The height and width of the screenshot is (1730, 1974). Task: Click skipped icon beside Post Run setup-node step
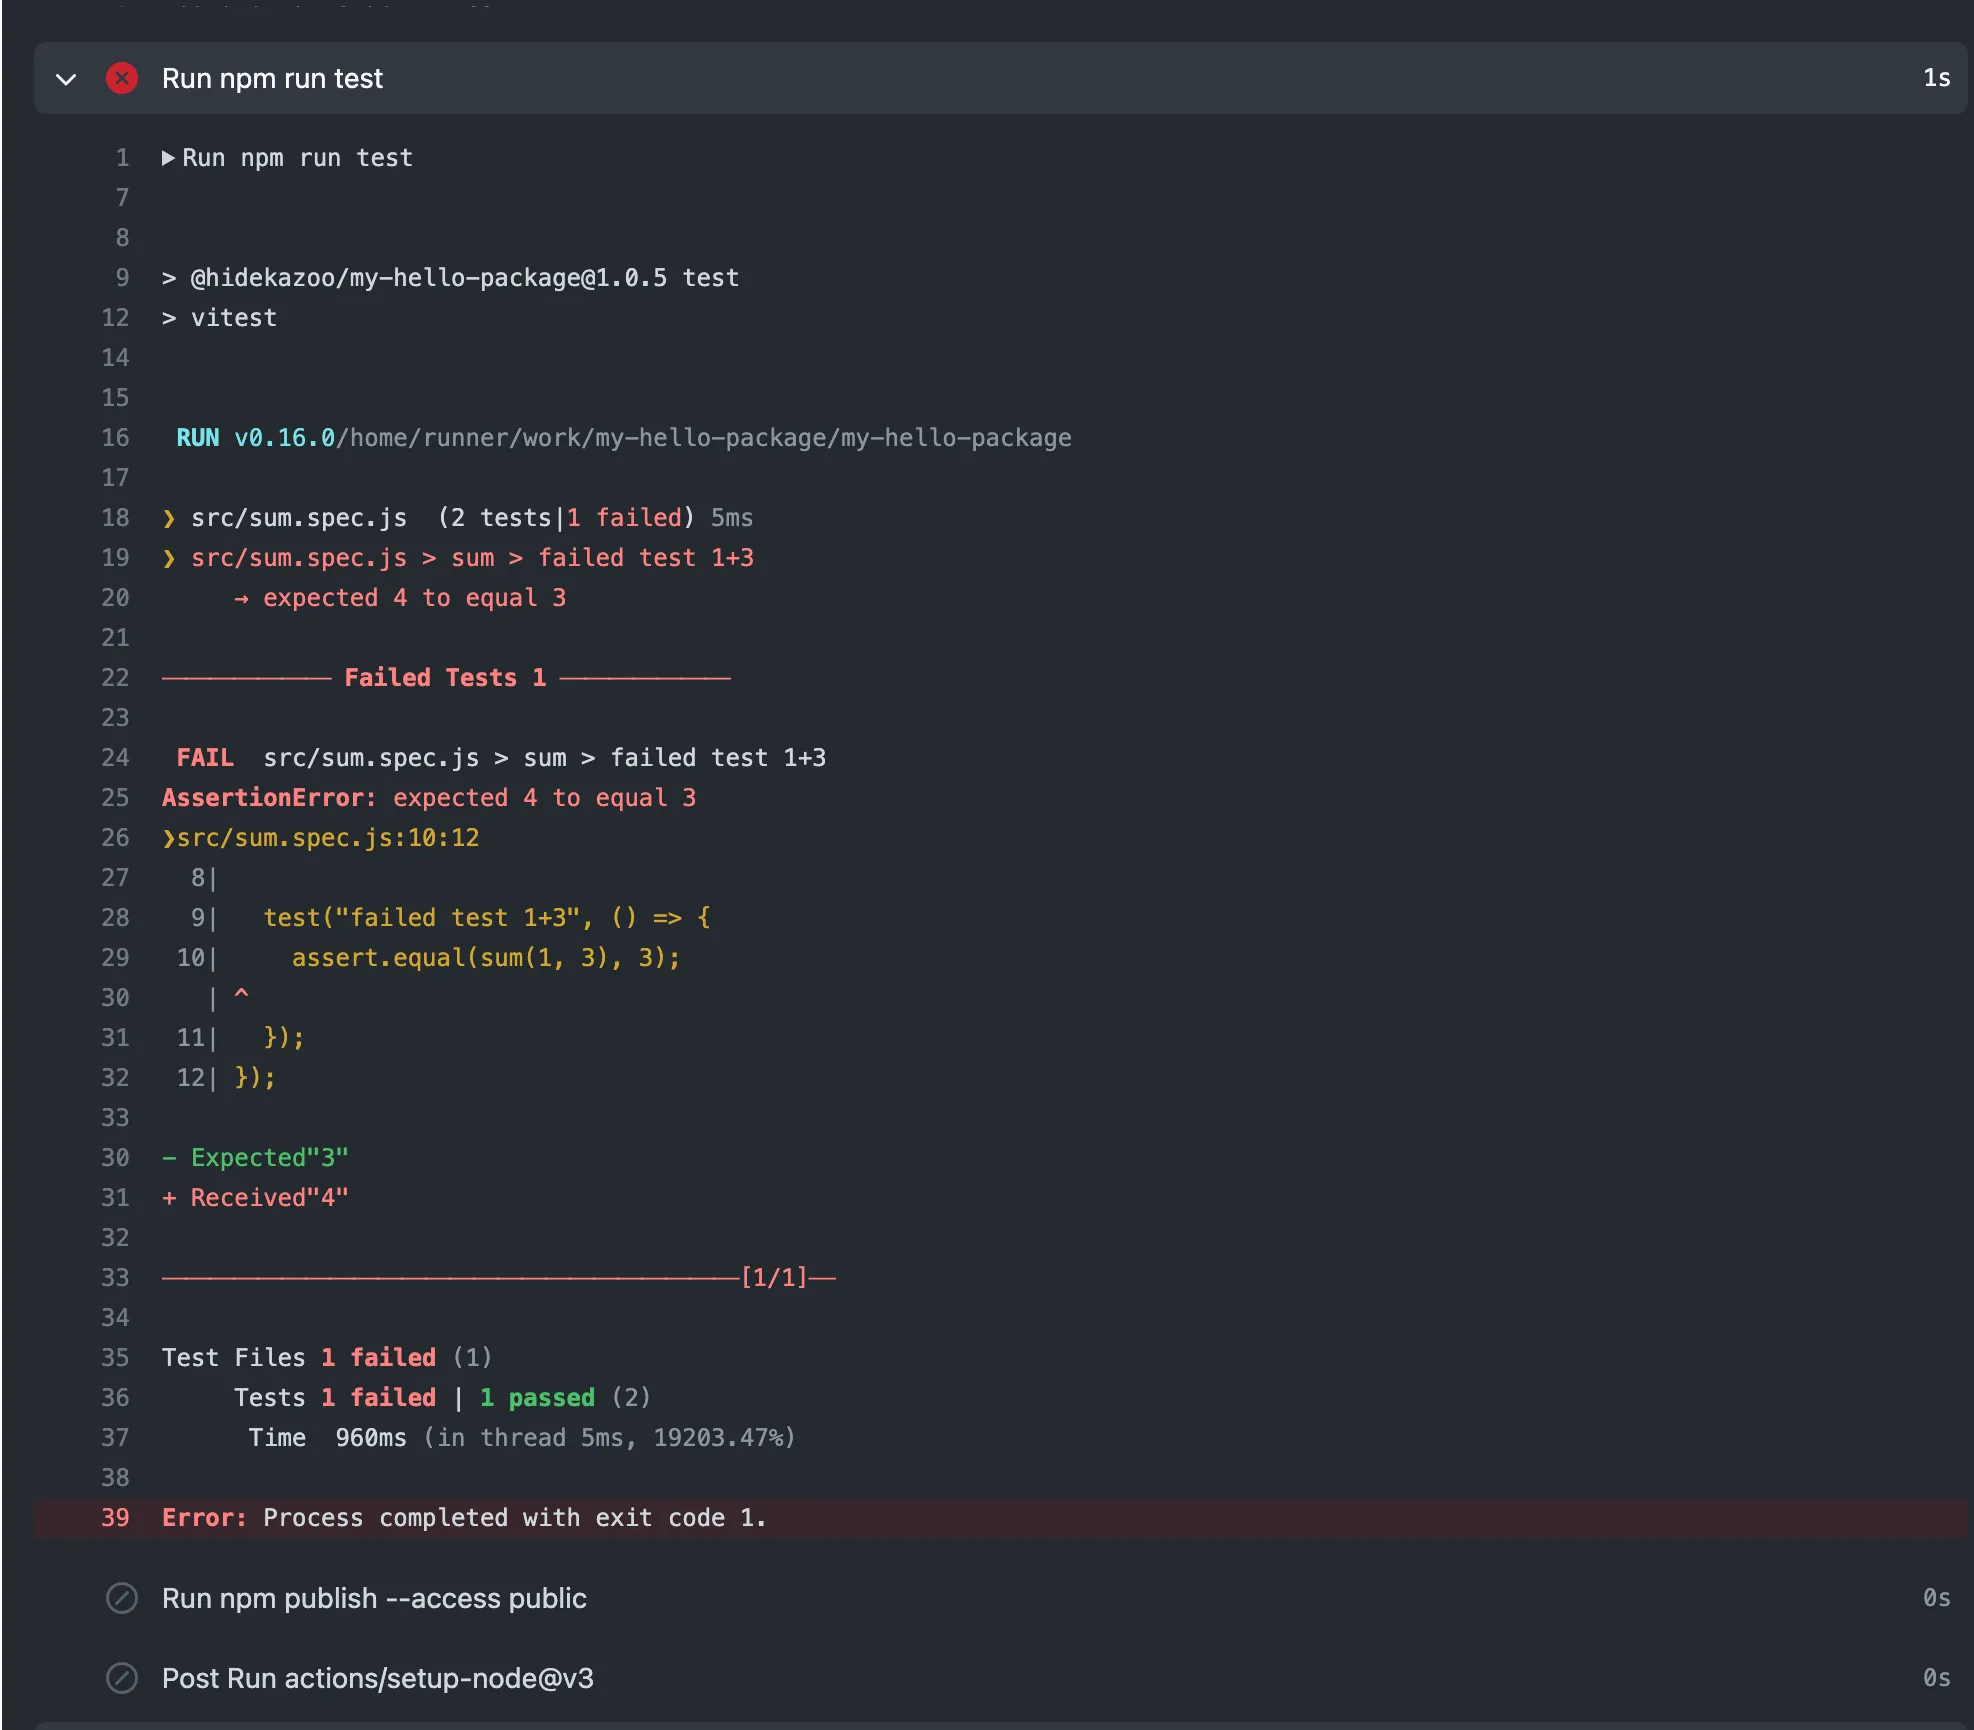[121, 1678]
